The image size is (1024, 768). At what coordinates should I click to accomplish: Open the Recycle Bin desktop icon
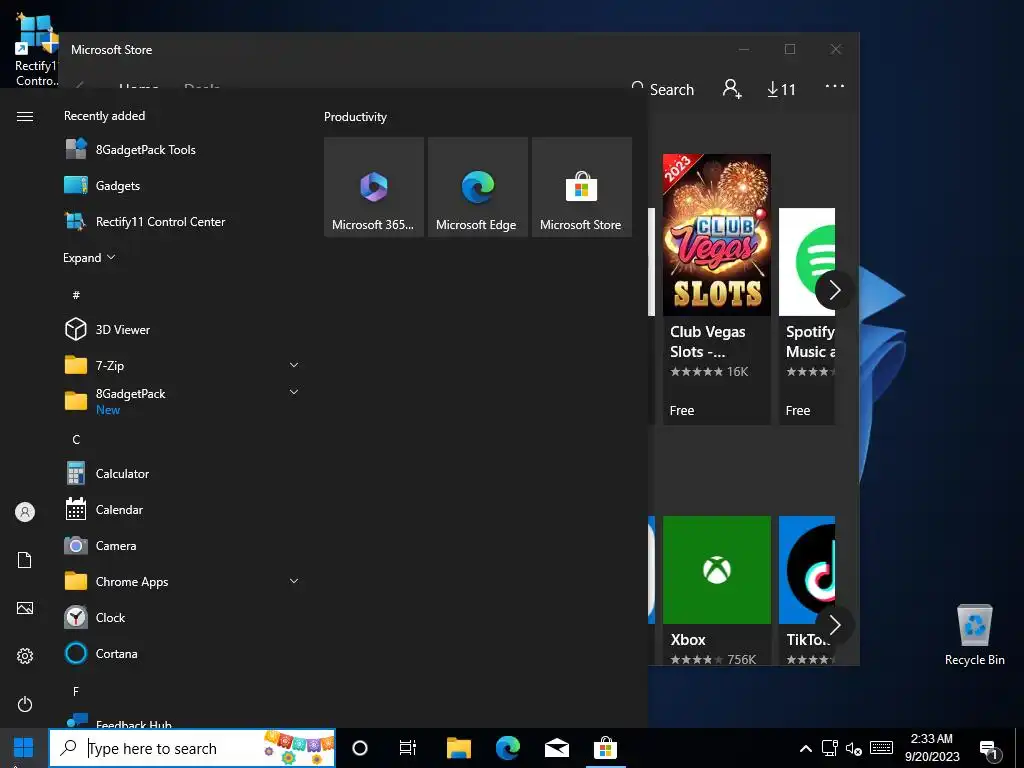click(974, 635)
